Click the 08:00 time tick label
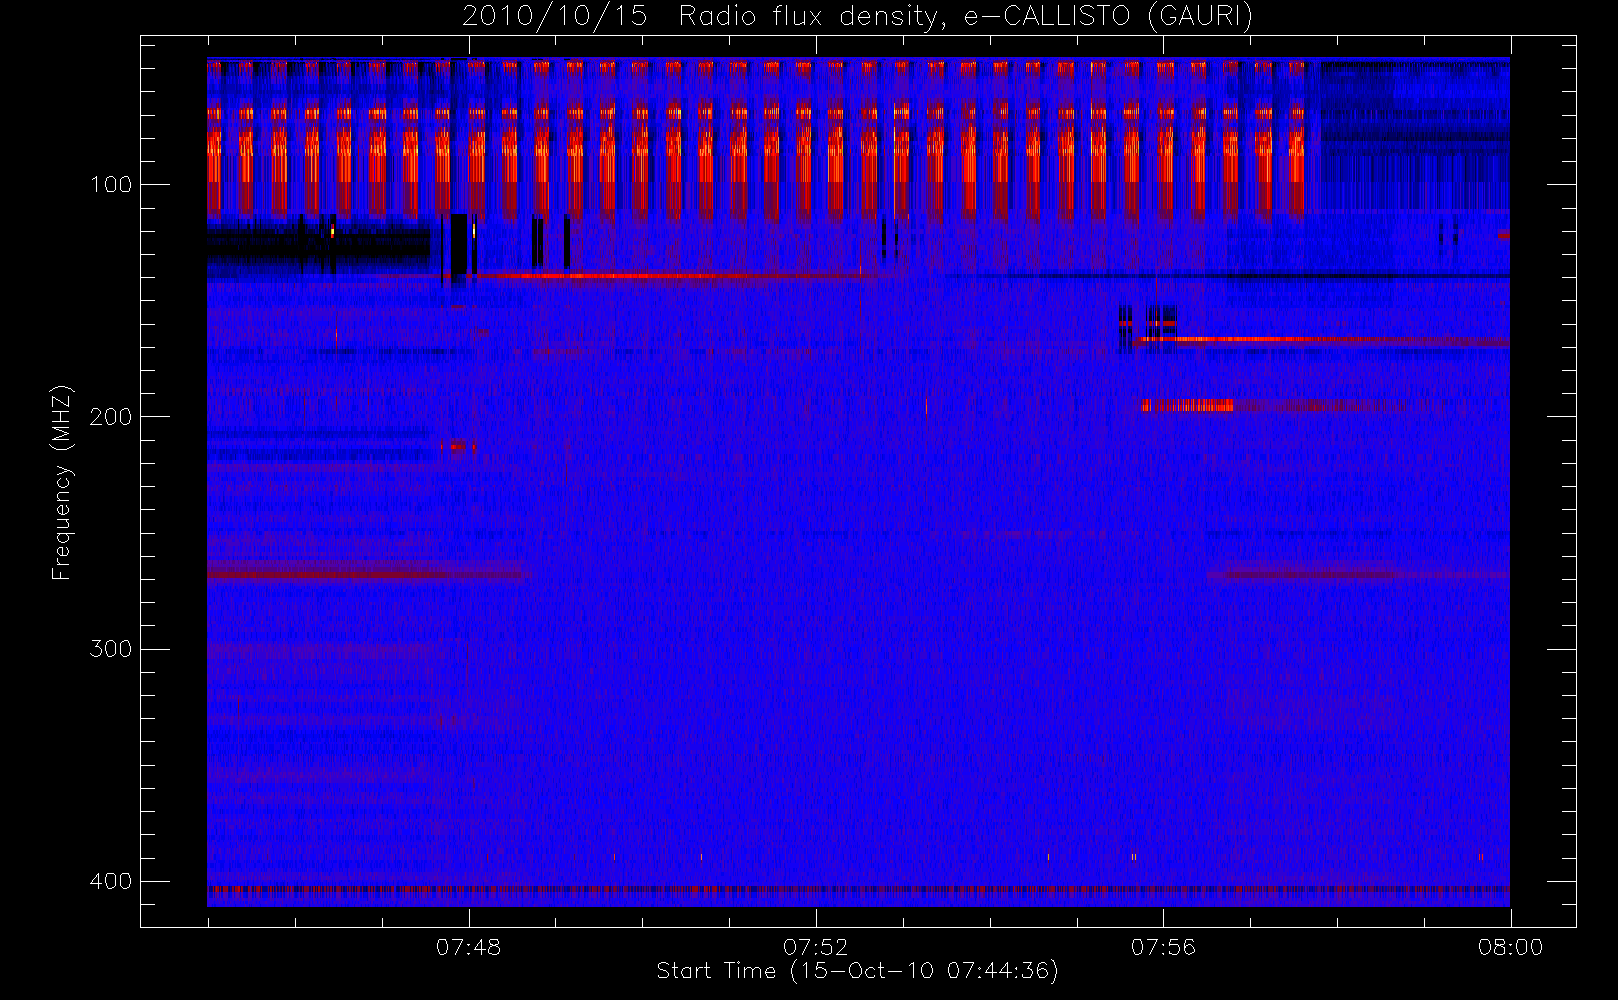Viewport: 1618px width, 1000px height. [x=1510, y=947]
